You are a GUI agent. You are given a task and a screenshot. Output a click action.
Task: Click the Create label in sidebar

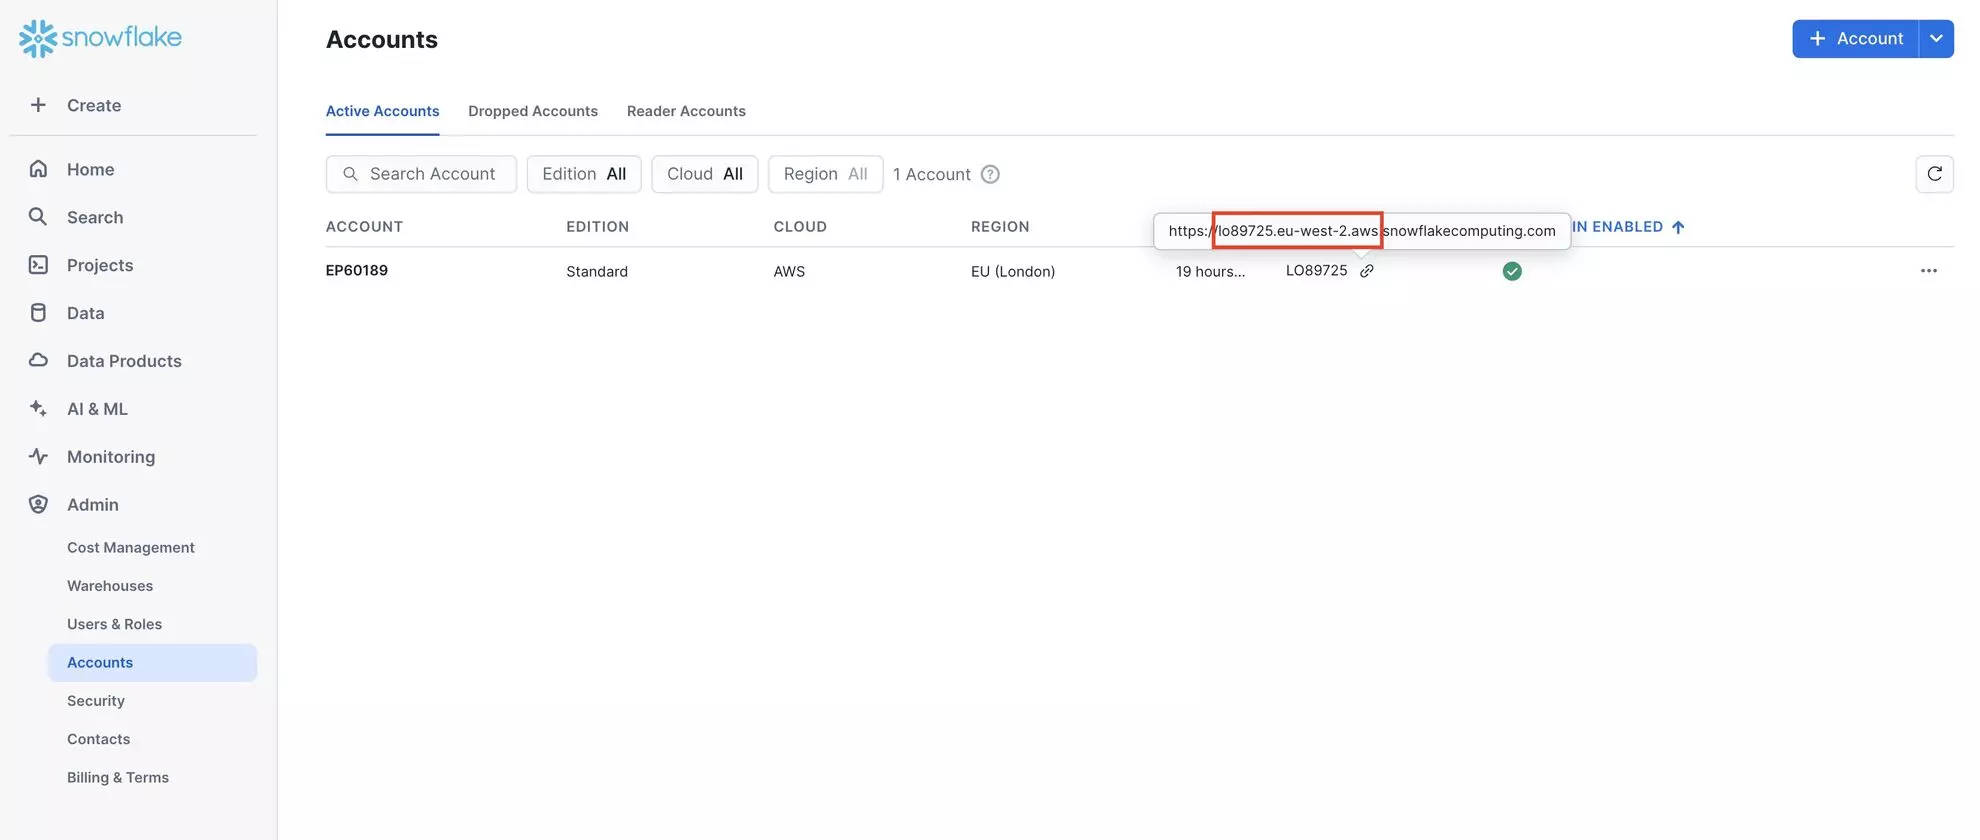coord(94,105)
